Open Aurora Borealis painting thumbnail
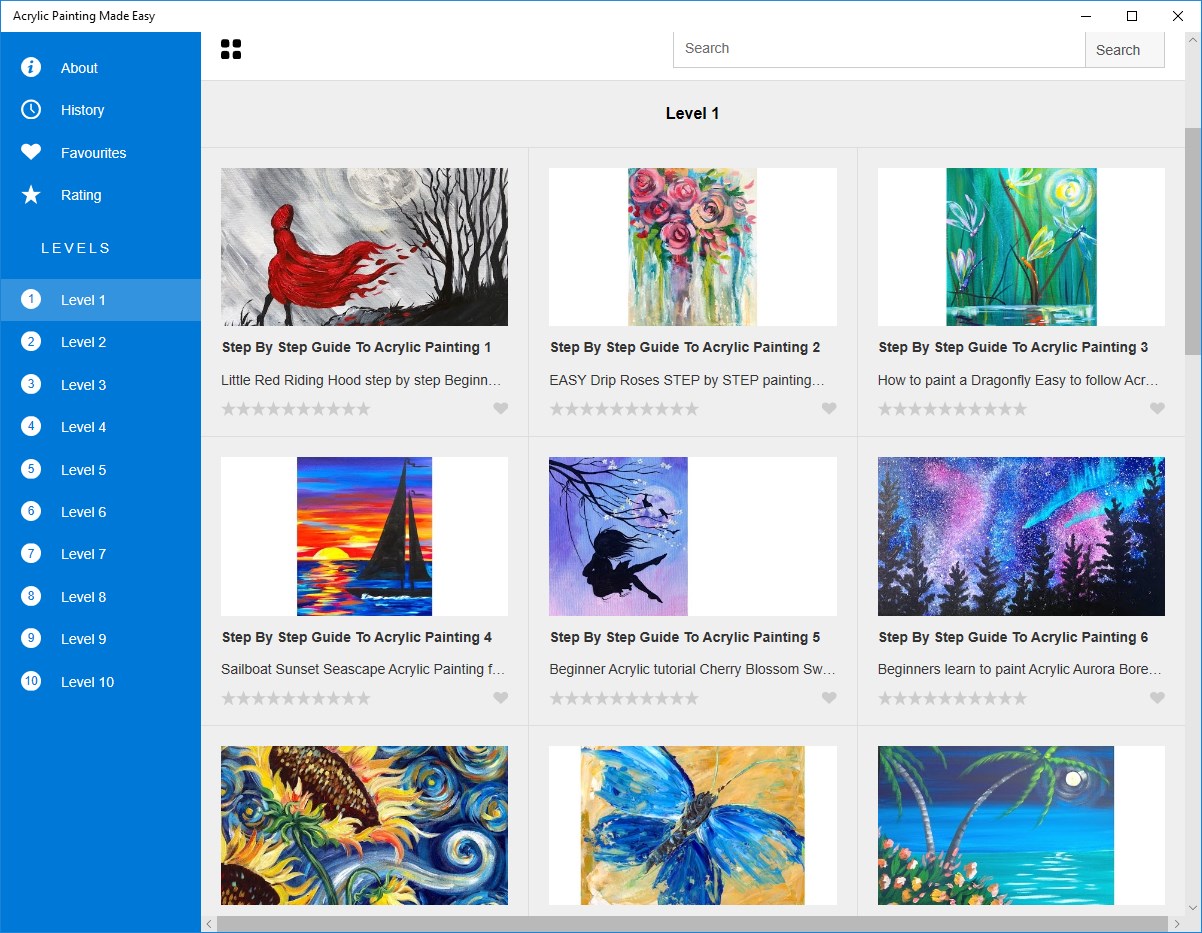Image resolution: width=1202 pixels, height=933 pixels. click(x=1021, y=536)
